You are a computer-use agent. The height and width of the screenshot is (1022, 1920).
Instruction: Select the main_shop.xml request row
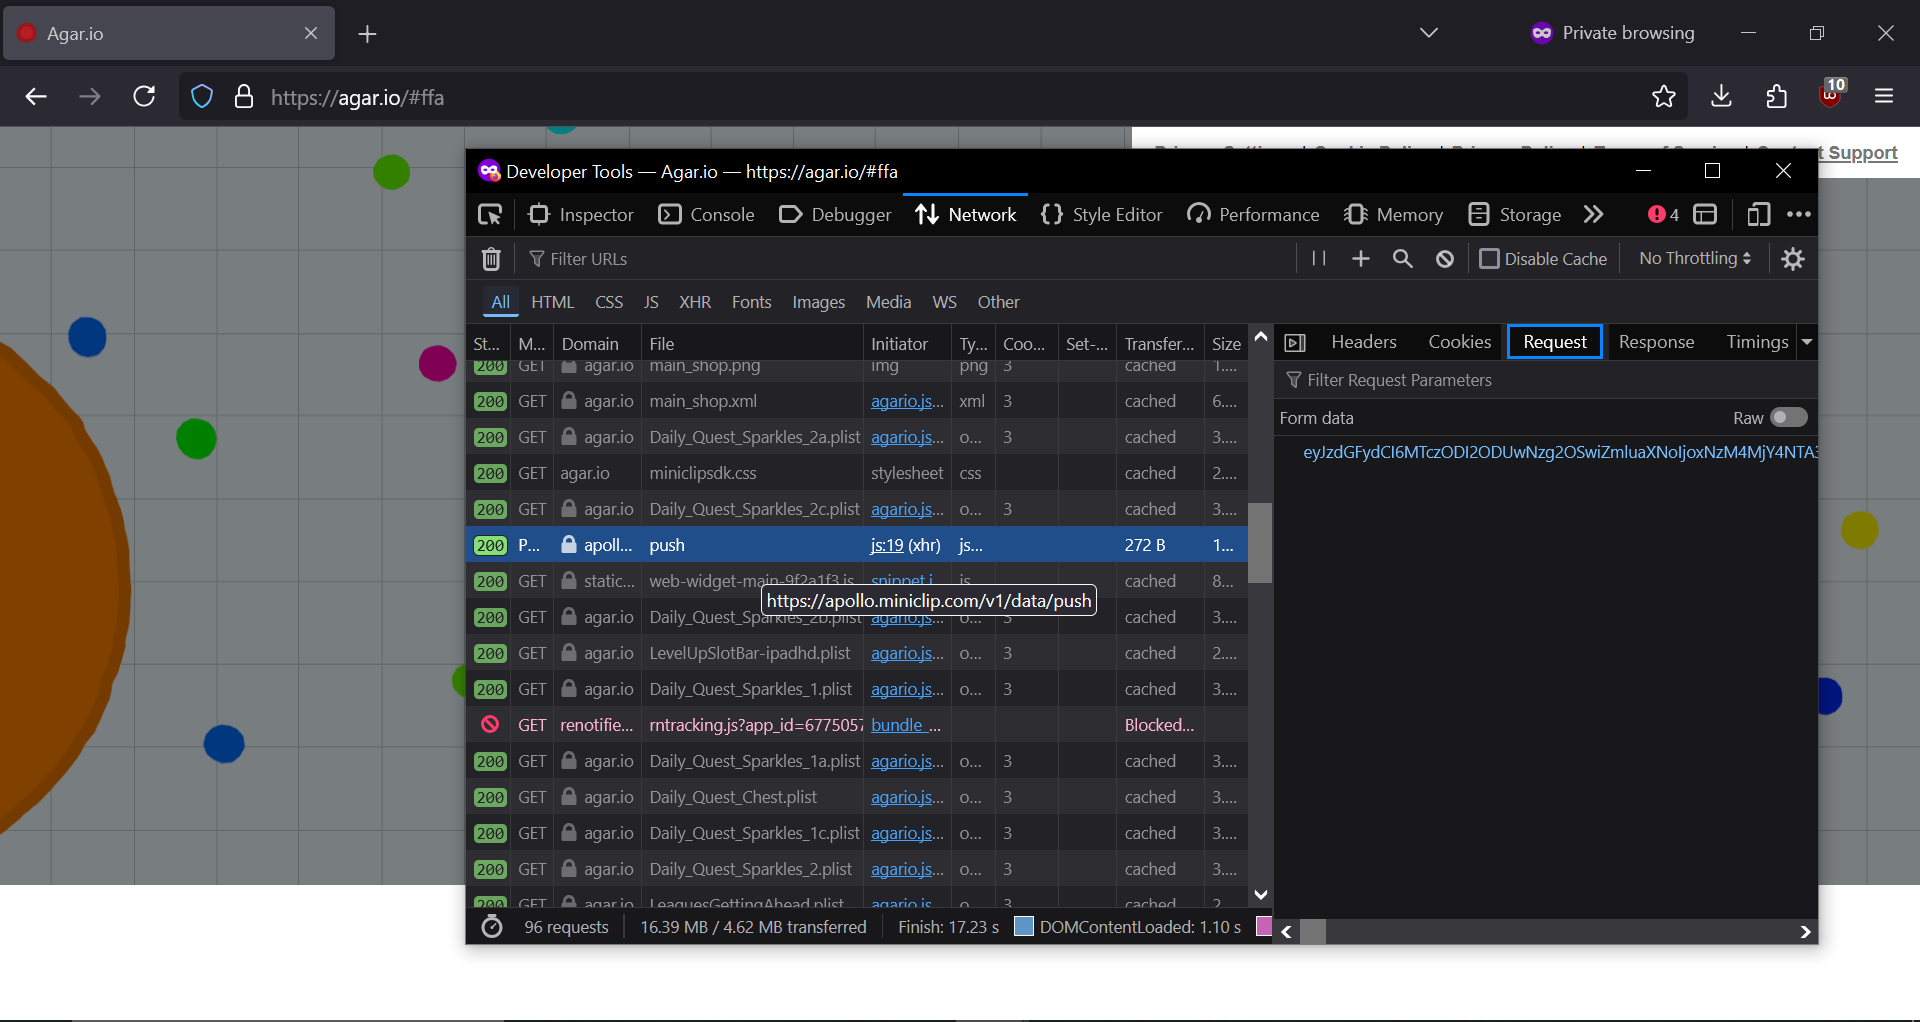857,401
